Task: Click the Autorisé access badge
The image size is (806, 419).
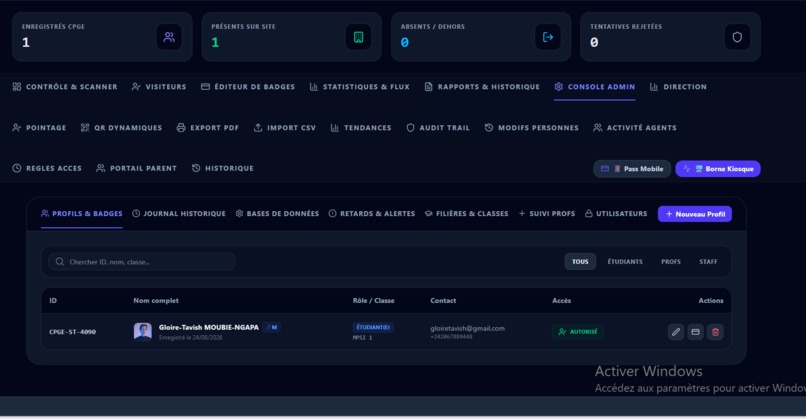Action: click(x=578, y=332)
